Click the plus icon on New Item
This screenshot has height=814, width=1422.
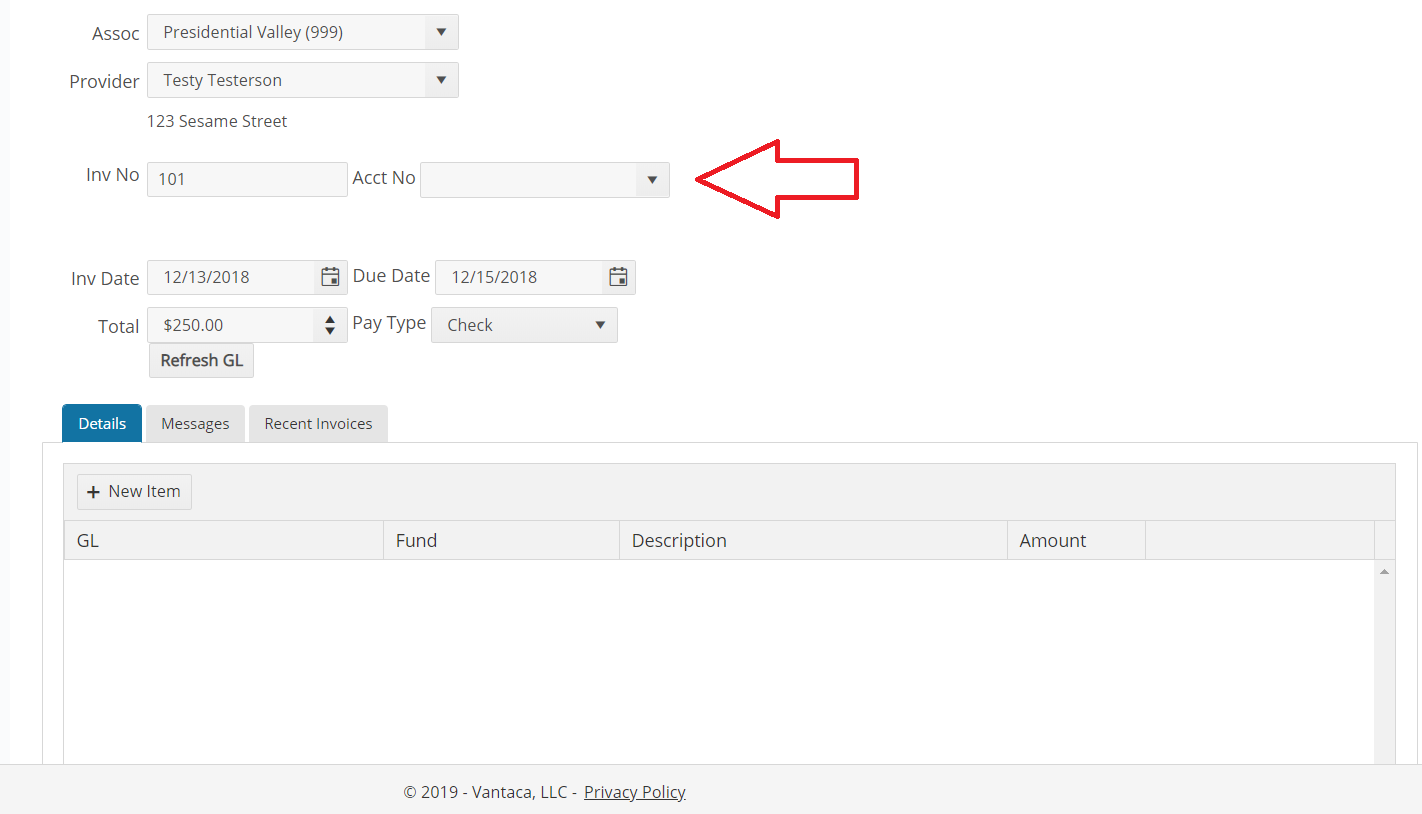pos(94,491)
